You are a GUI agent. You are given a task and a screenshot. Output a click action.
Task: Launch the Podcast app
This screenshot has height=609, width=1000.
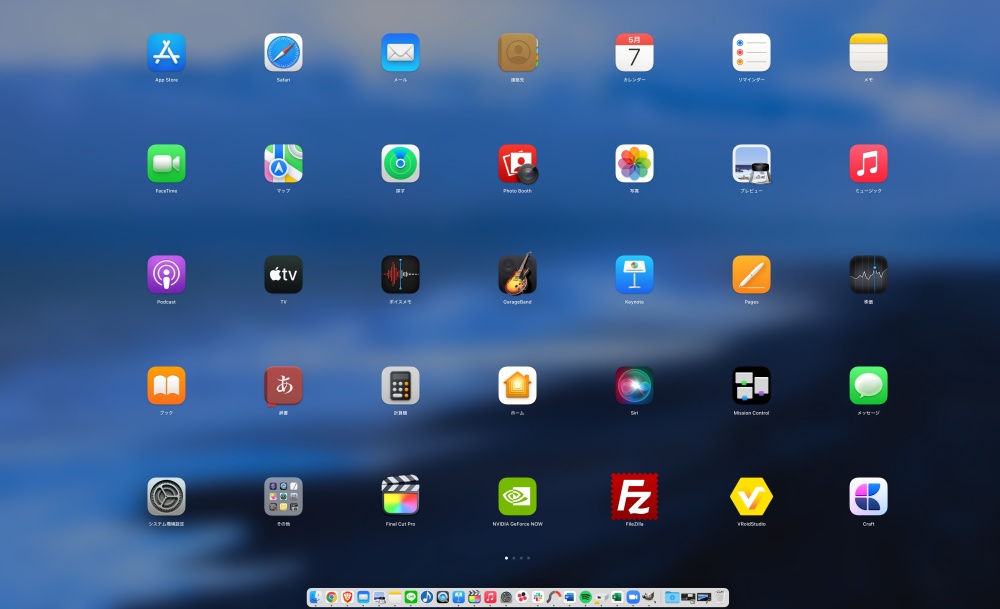coord(166,274)
